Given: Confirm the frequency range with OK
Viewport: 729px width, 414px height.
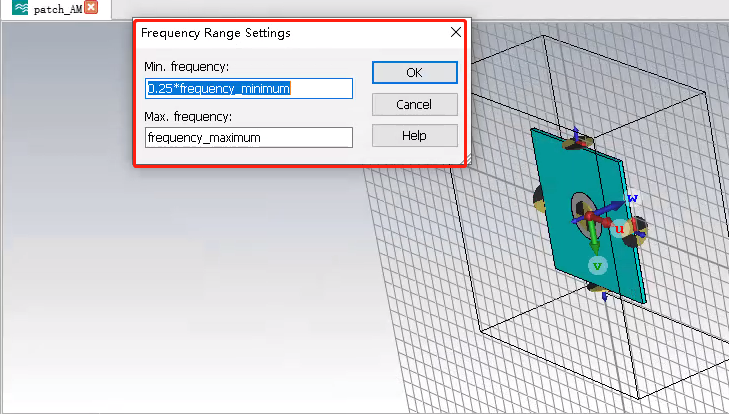Looking at the screenshot, I should pos(415,73).
